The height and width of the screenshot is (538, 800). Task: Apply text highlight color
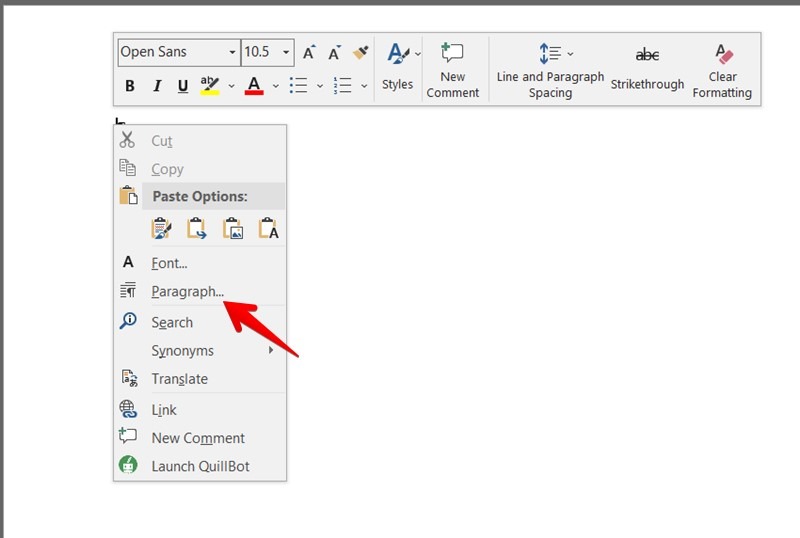[x=210, y=86]
